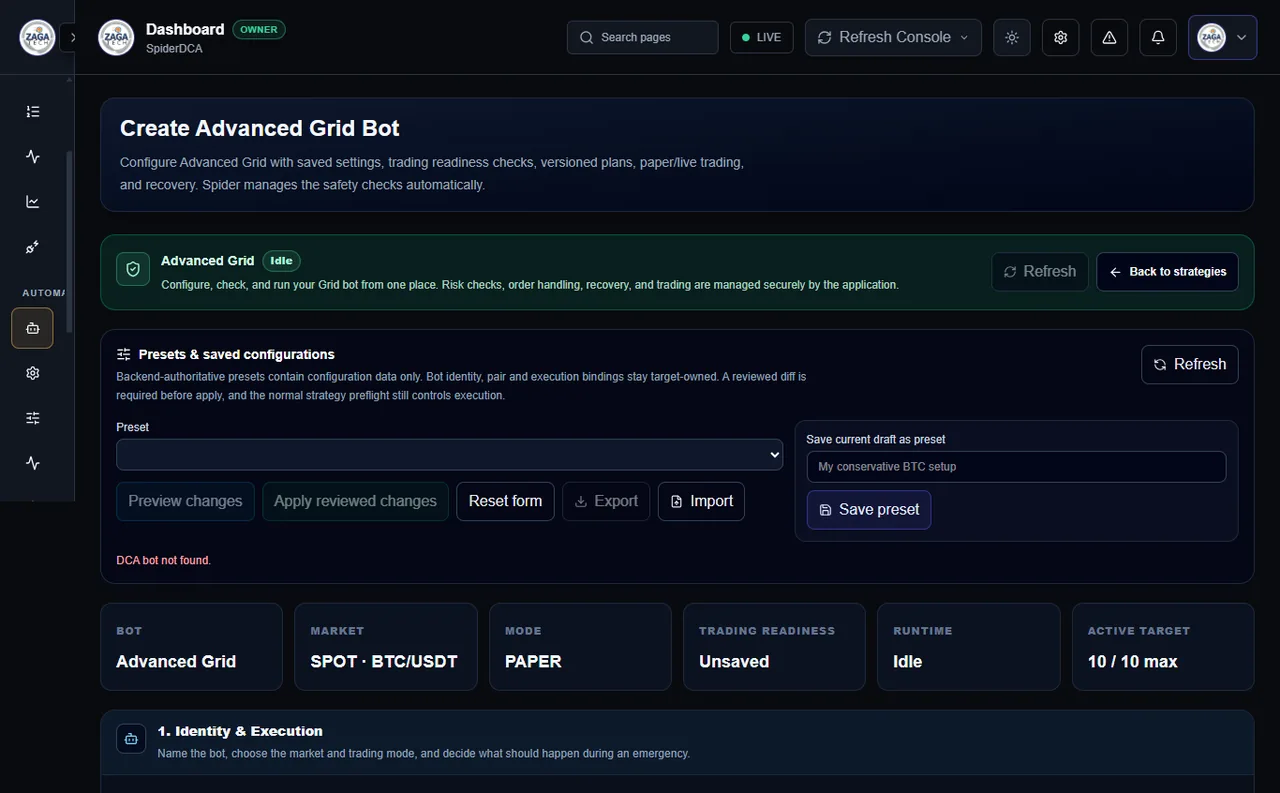Open the warning triangle alerts icon

[x=1109, y=37]
